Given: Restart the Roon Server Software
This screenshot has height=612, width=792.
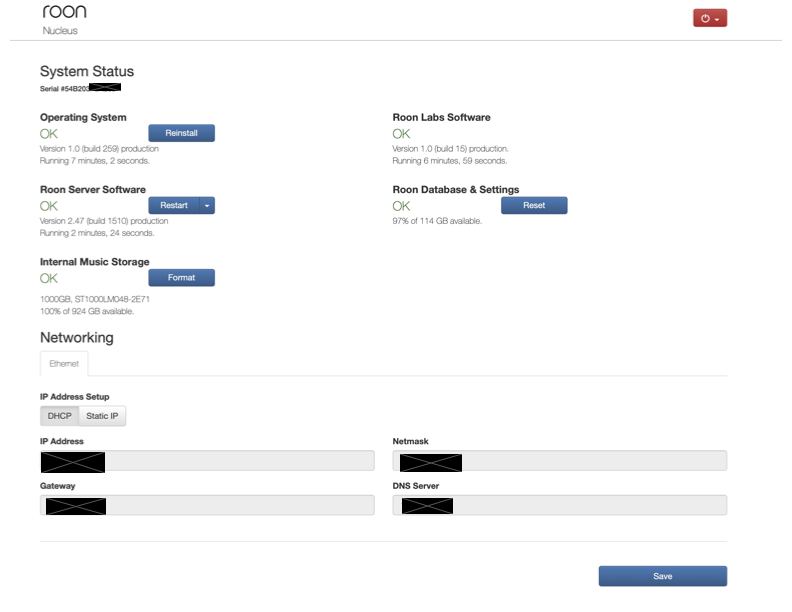Looking at the screenshot, I should 174,205.
